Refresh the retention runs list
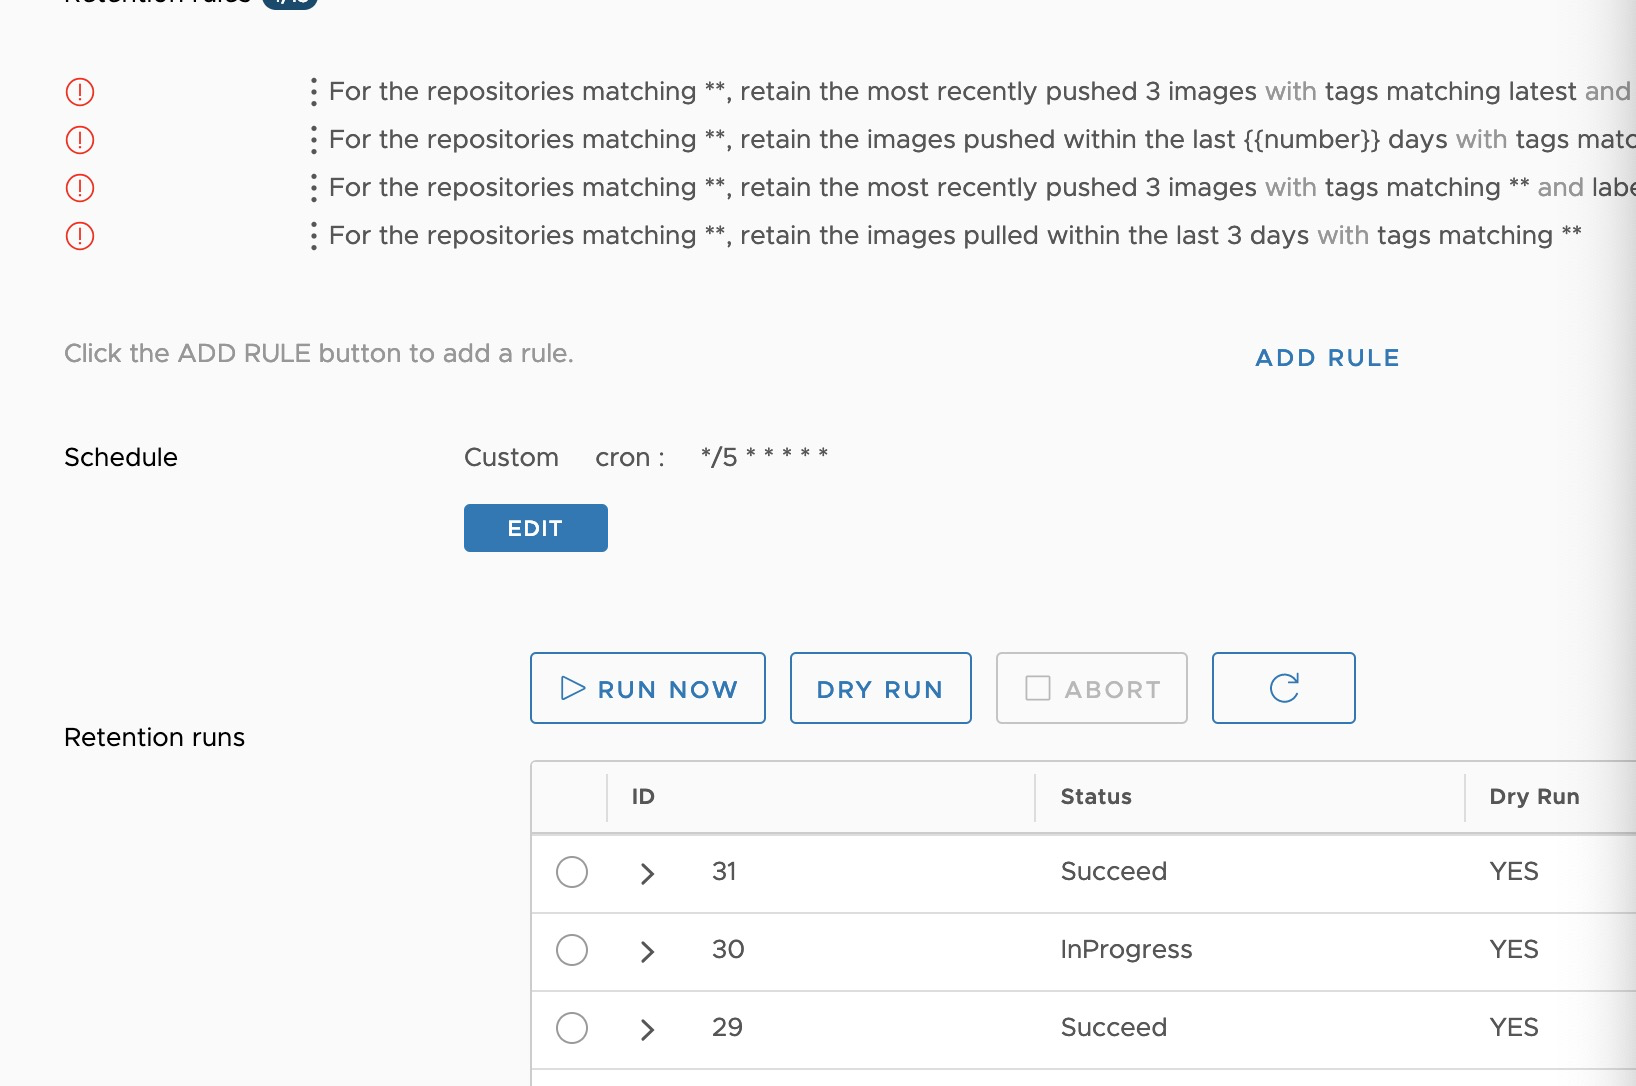 tap(1283, 688)
